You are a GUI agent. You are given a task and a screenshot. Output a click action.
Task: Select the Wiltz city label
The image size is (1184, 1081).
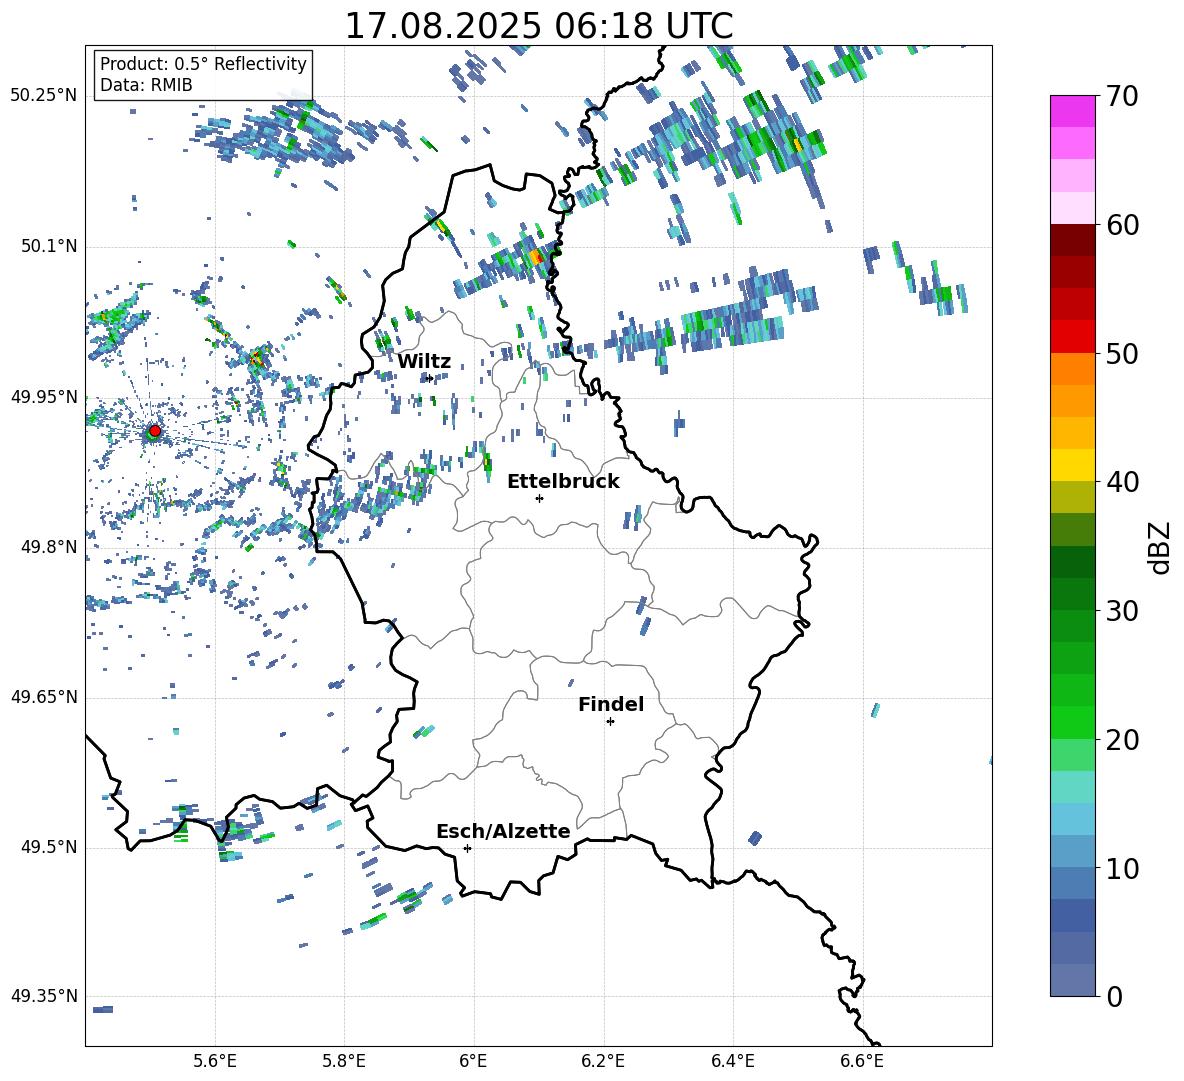424,362
